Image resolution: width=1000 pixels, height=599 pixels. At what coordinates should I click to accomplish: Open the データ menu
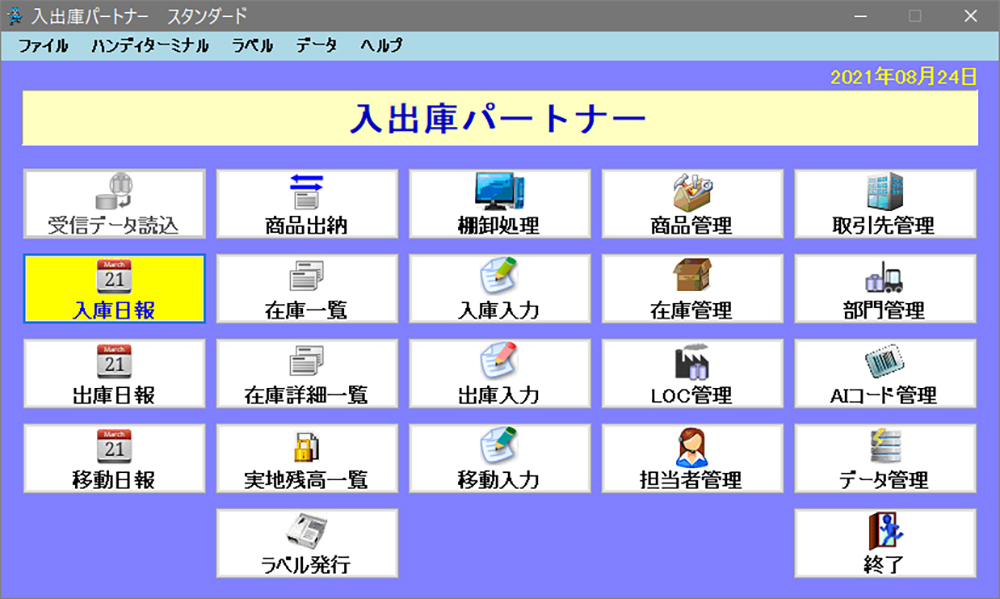pos(316,46)
